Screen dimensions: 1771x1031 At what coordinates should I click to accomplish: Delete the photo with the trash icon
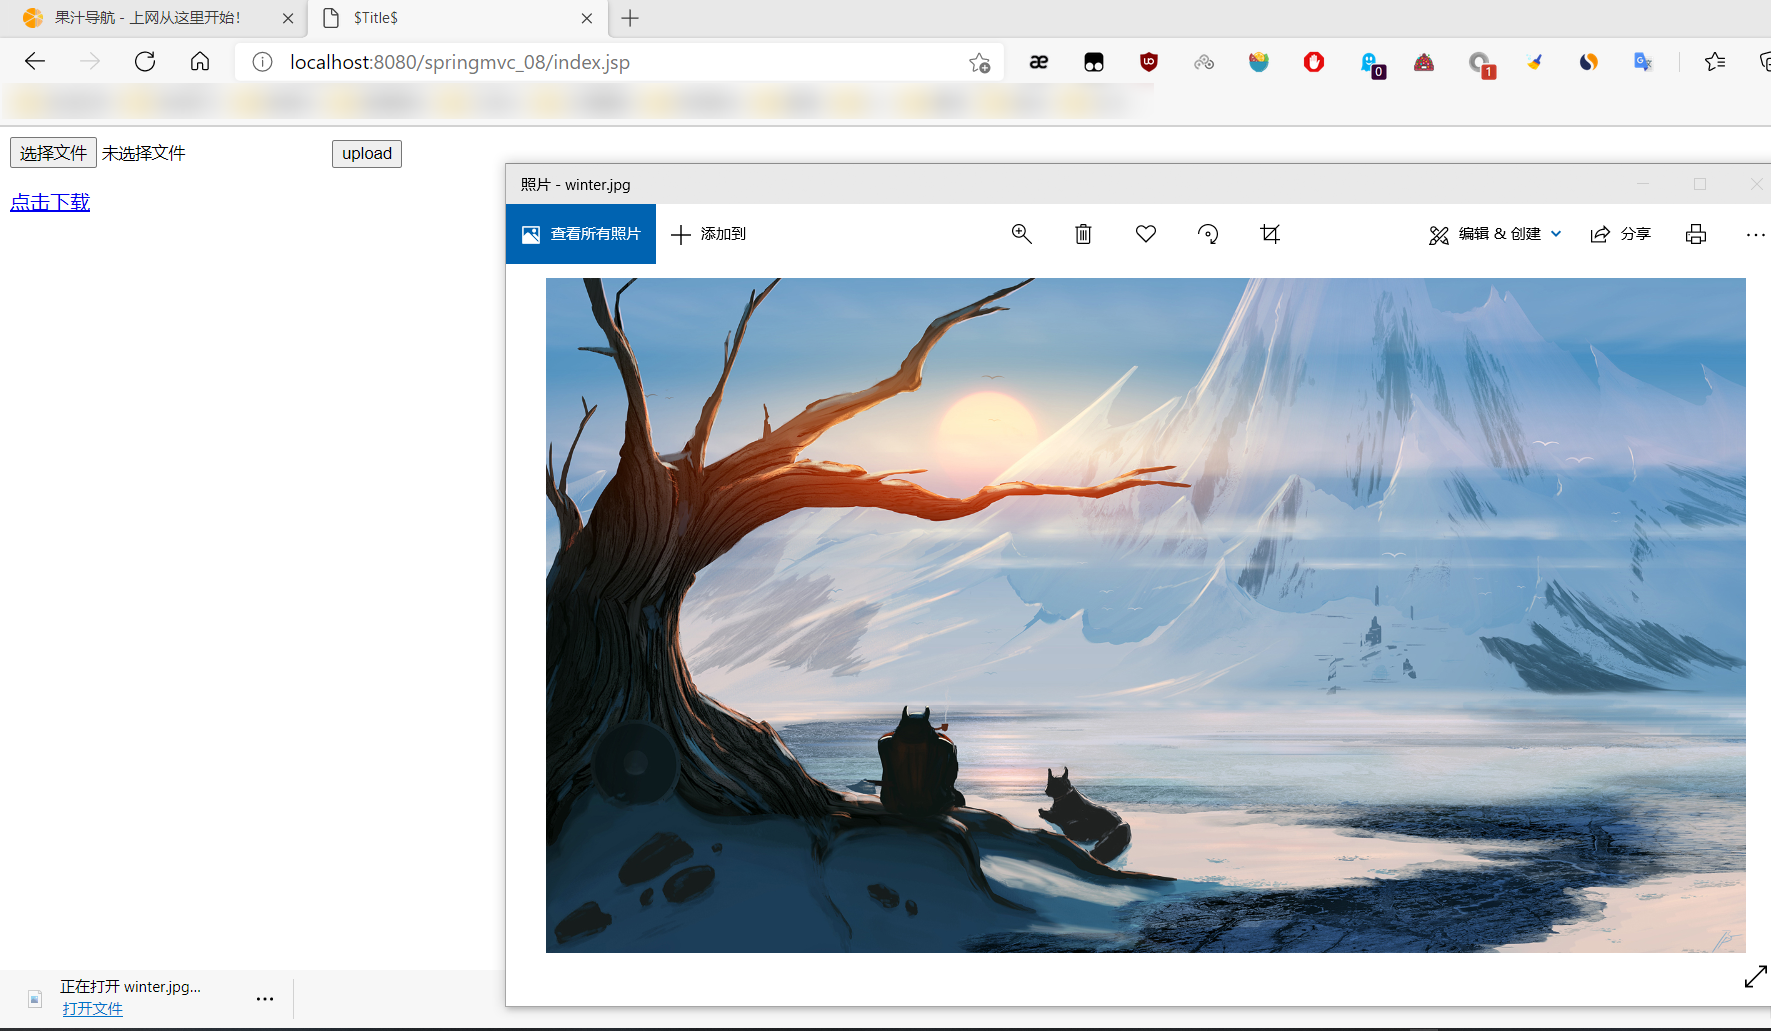click(x=1083, y=234)
